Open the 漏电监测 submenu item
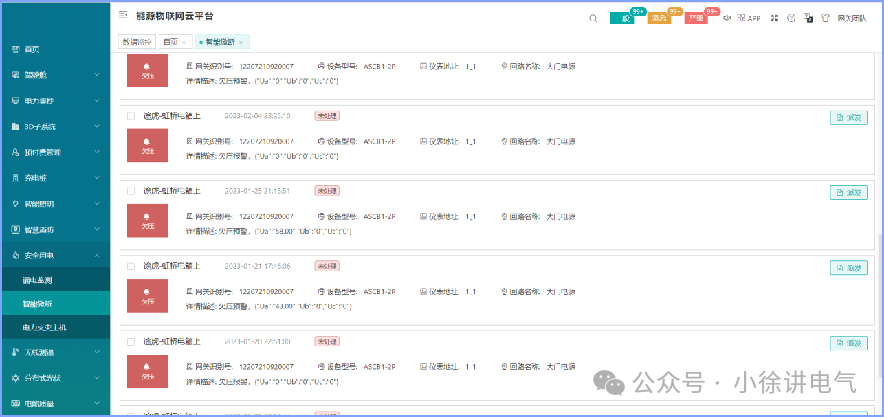This screenshot has height=417, width=884. tap(55, 280)
